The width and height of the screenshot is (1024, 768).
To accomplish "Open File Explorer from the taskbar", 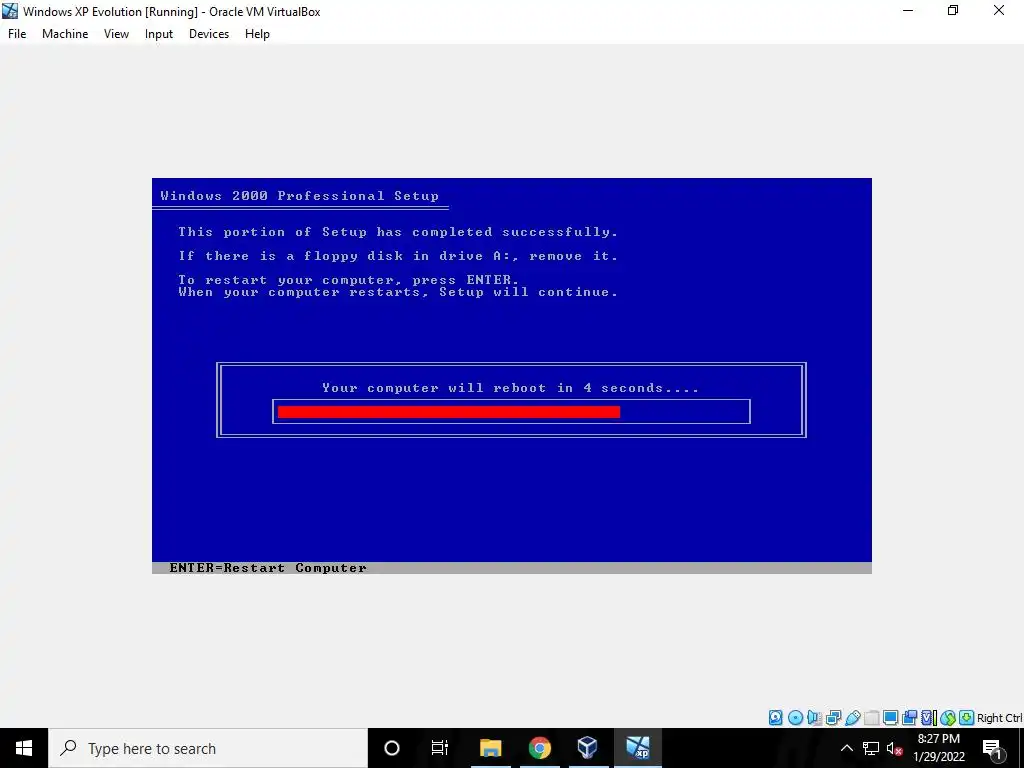I will [490, 748].
